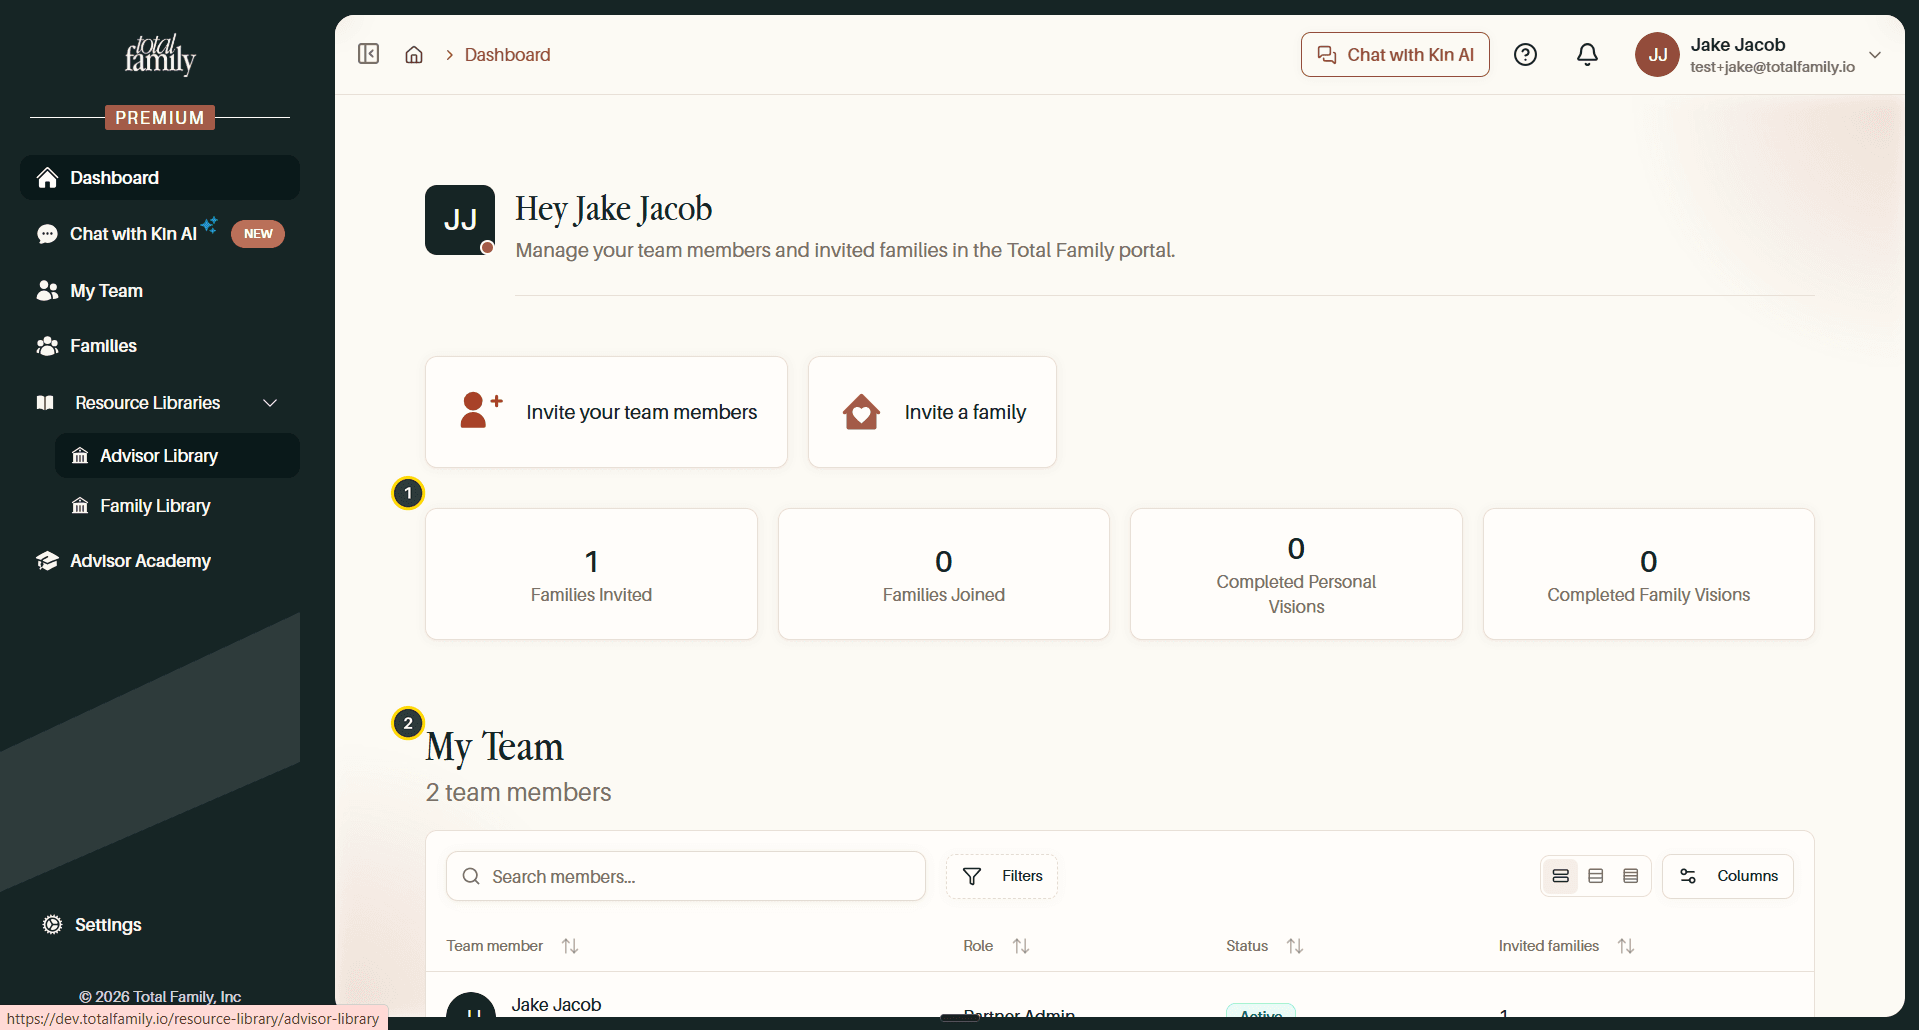The width and height of the screenshot is (1919, 1030).
Task: Sort by Team member column arrows
Action: (x=570, y=946)
